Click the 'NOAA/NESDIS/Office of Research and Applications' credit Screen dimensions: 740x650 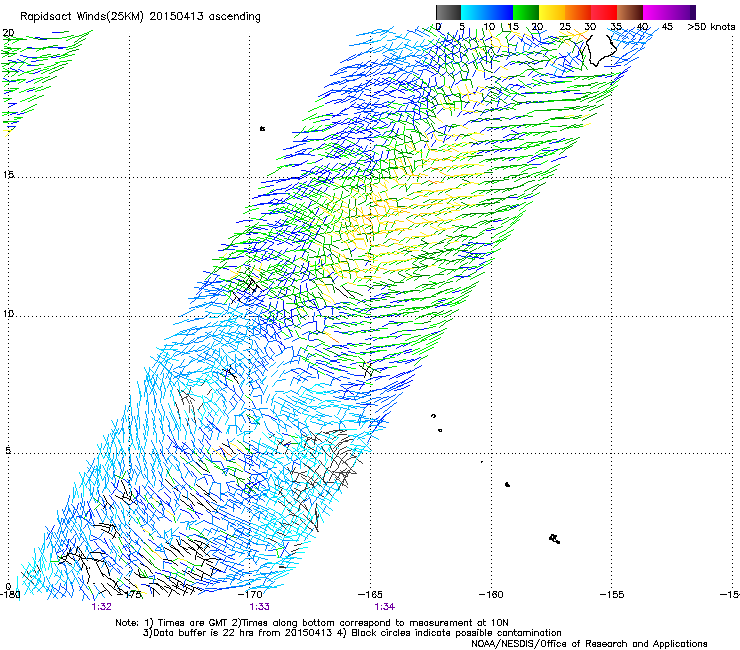589,644
